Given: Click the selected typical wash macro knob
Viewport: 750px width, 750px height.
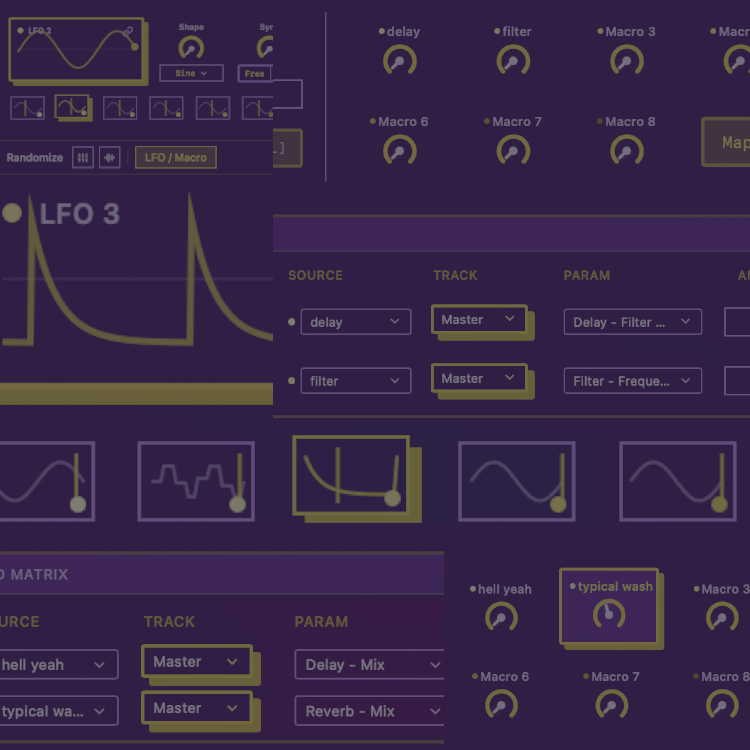Looking at the screenshot, I should pos(609,614).
